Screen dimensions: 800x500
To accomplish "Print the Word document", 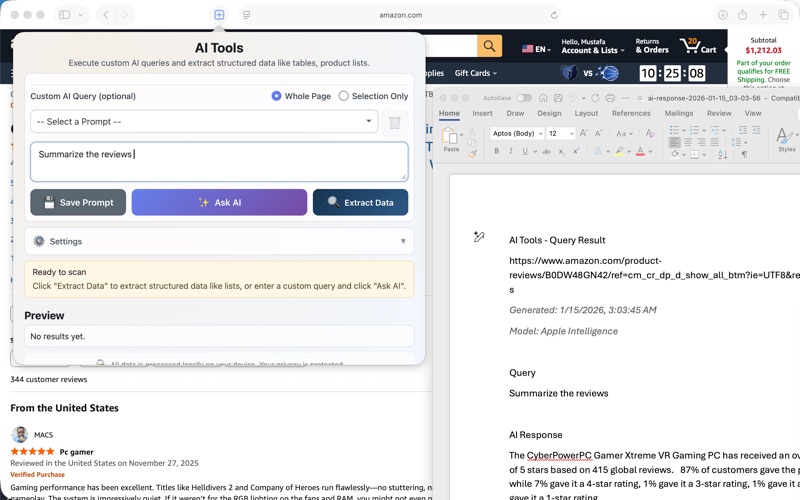I will [610, 98].
